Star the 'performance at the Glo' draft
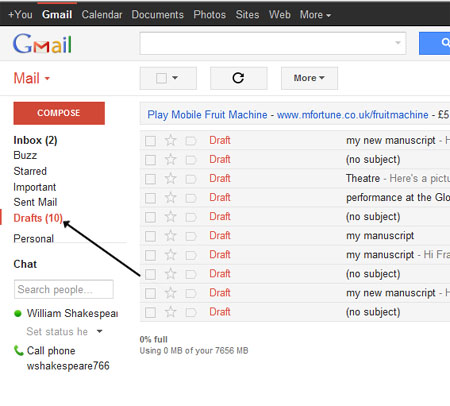The image size is (450, 406). (170, 198)
